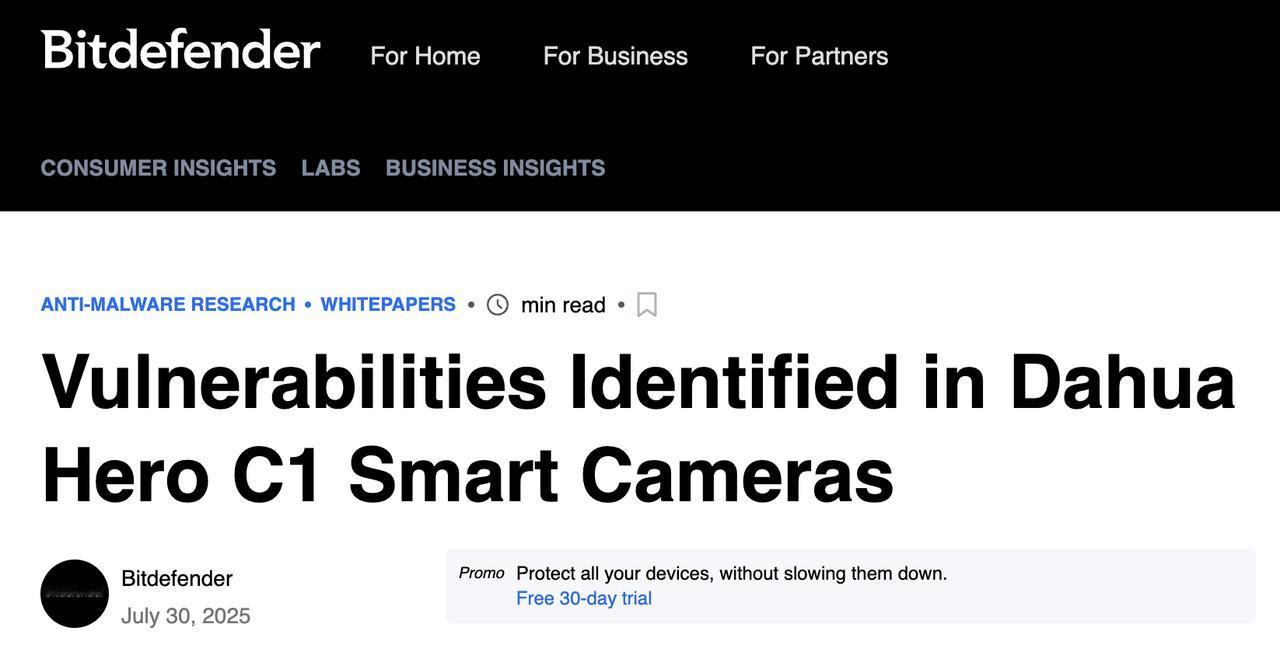This screenshot has width=1280, height=645.
Task: Click the July 30, 2025 publish date
Action: click(x=186, y=616)
